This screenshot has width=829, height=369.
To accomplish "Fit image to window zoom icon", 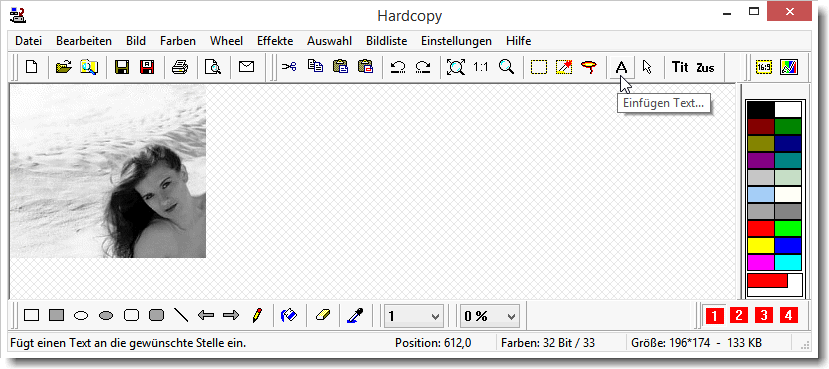I will pyautogui.click(x=456, y=67).
